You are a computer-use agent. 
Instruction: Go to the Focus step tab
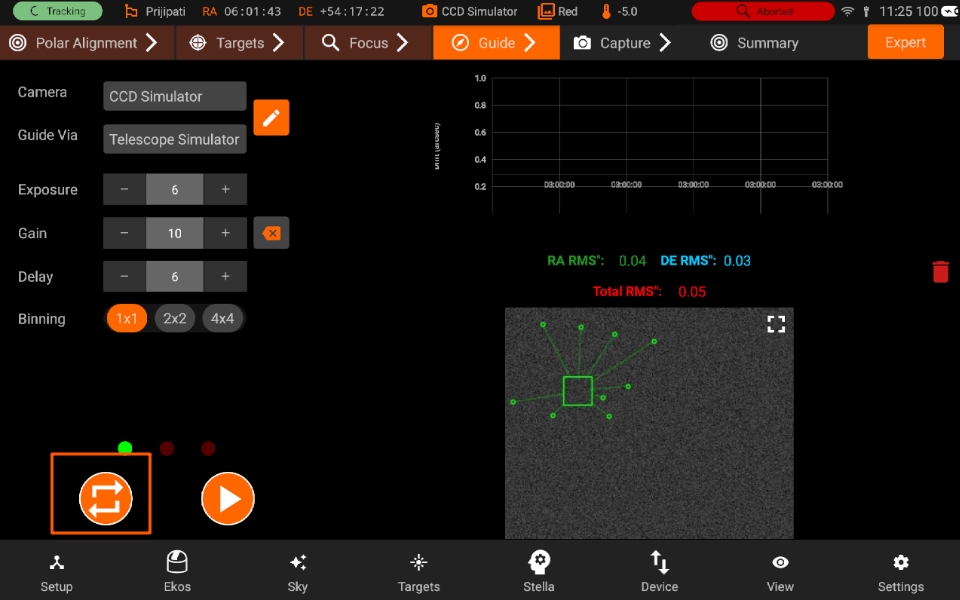tap(368, 43)
